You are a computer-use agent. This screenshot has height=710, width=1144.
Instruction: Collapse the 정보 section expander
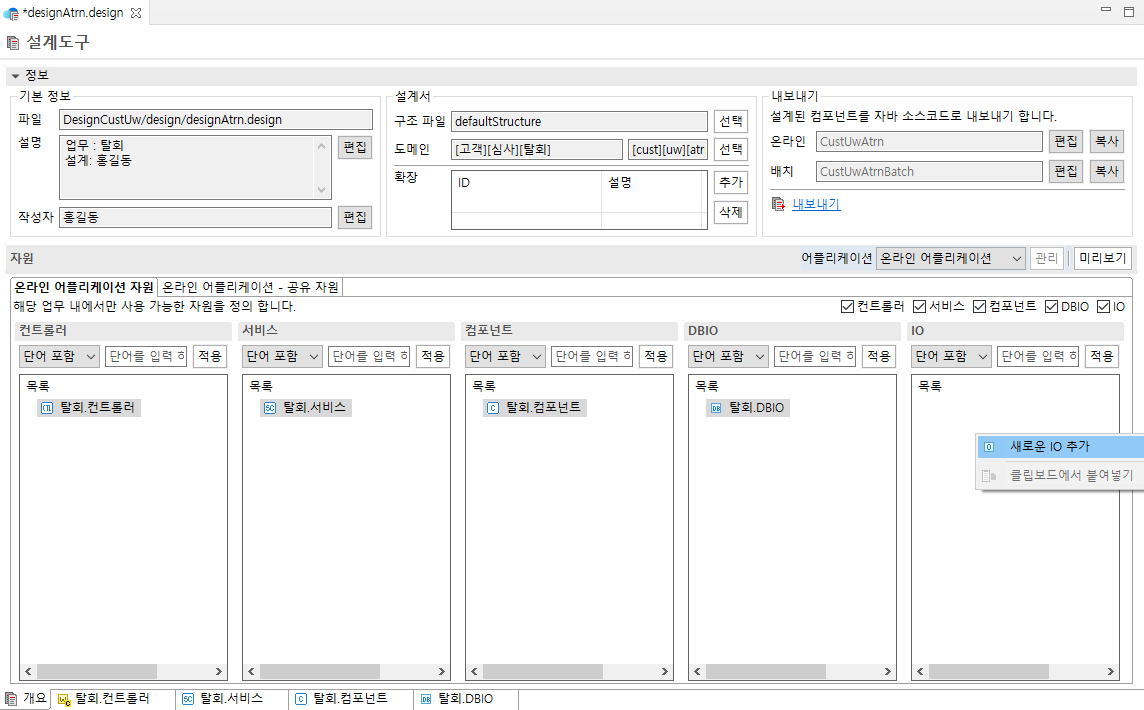coord(15,75)
